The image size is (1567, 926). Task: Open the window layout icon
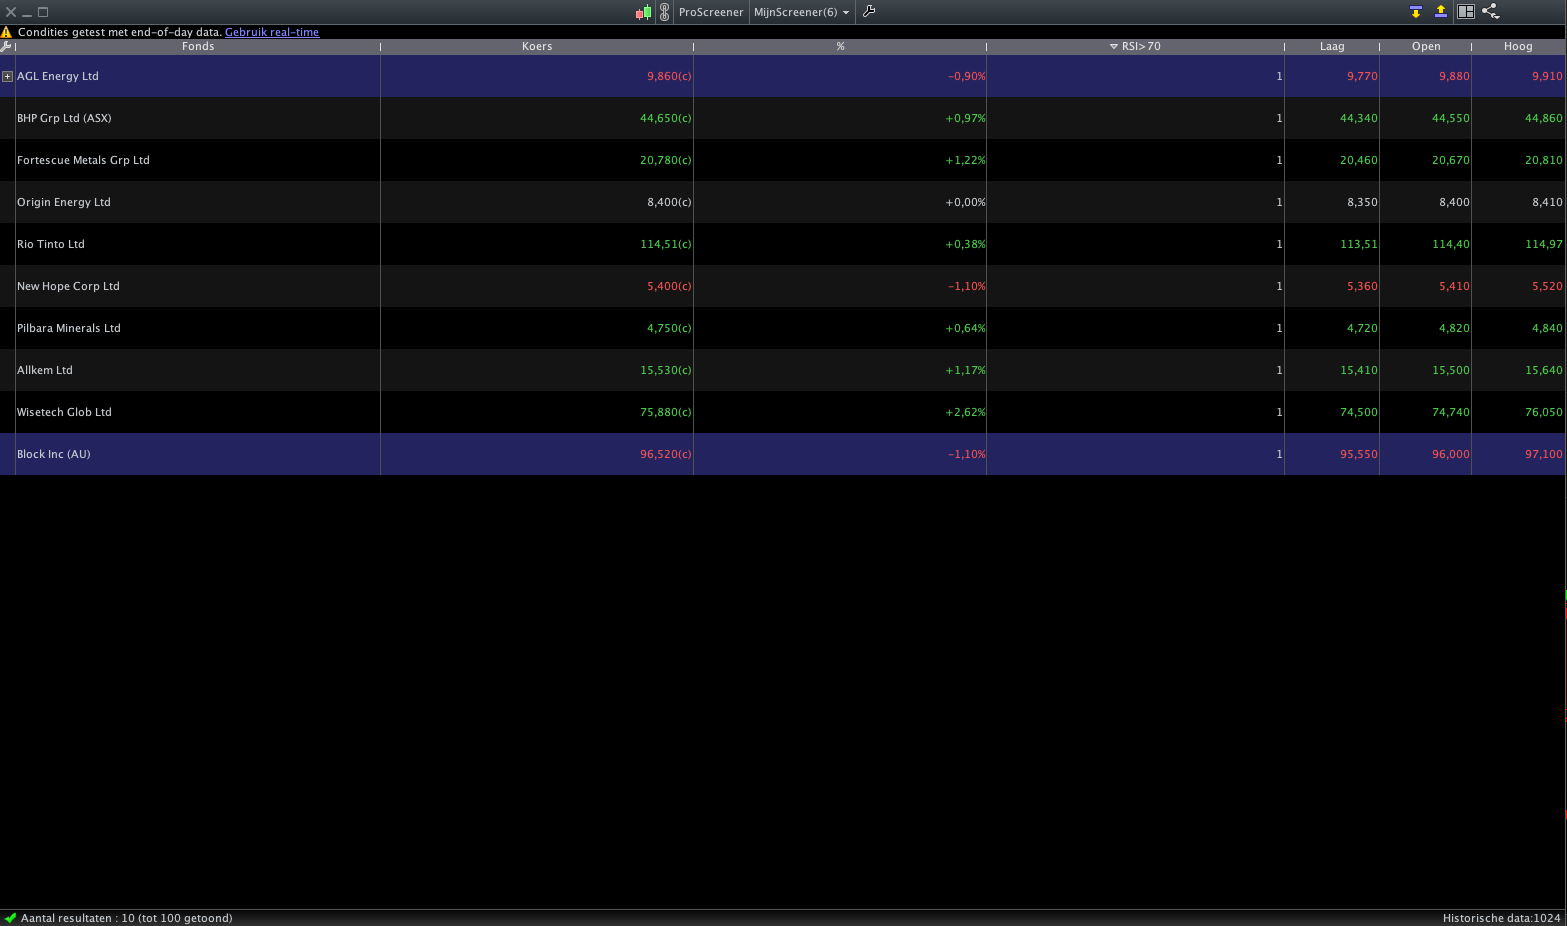[1465, 12]
